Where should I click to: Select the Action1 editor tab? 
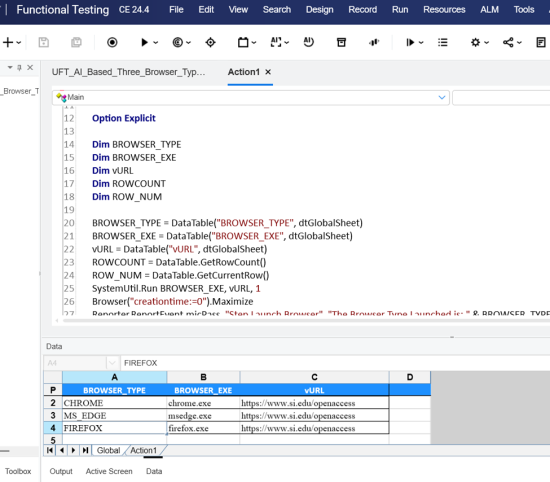click(x=243, y=72)
